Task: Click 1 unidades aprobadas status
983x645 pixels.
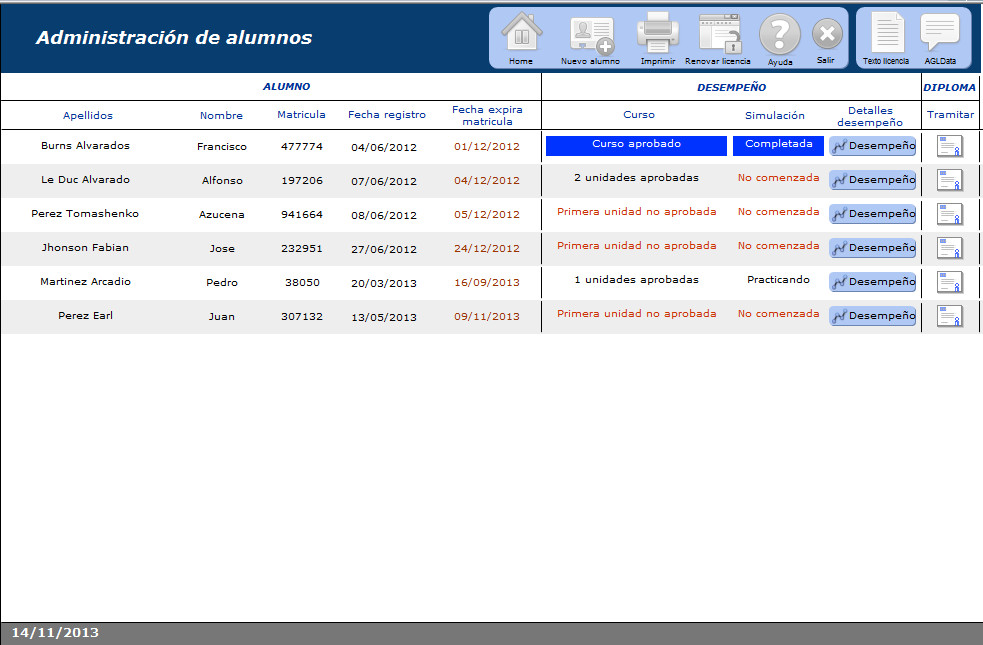Action: [636, 280]
